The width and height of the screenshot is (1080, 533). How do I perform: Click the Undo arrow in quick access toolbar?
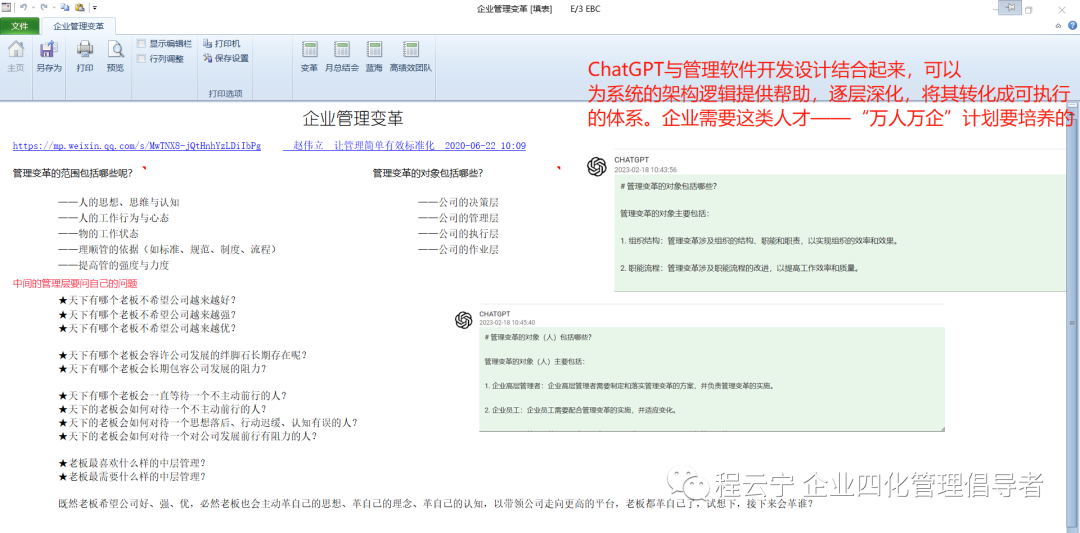(x=23, y=8)
